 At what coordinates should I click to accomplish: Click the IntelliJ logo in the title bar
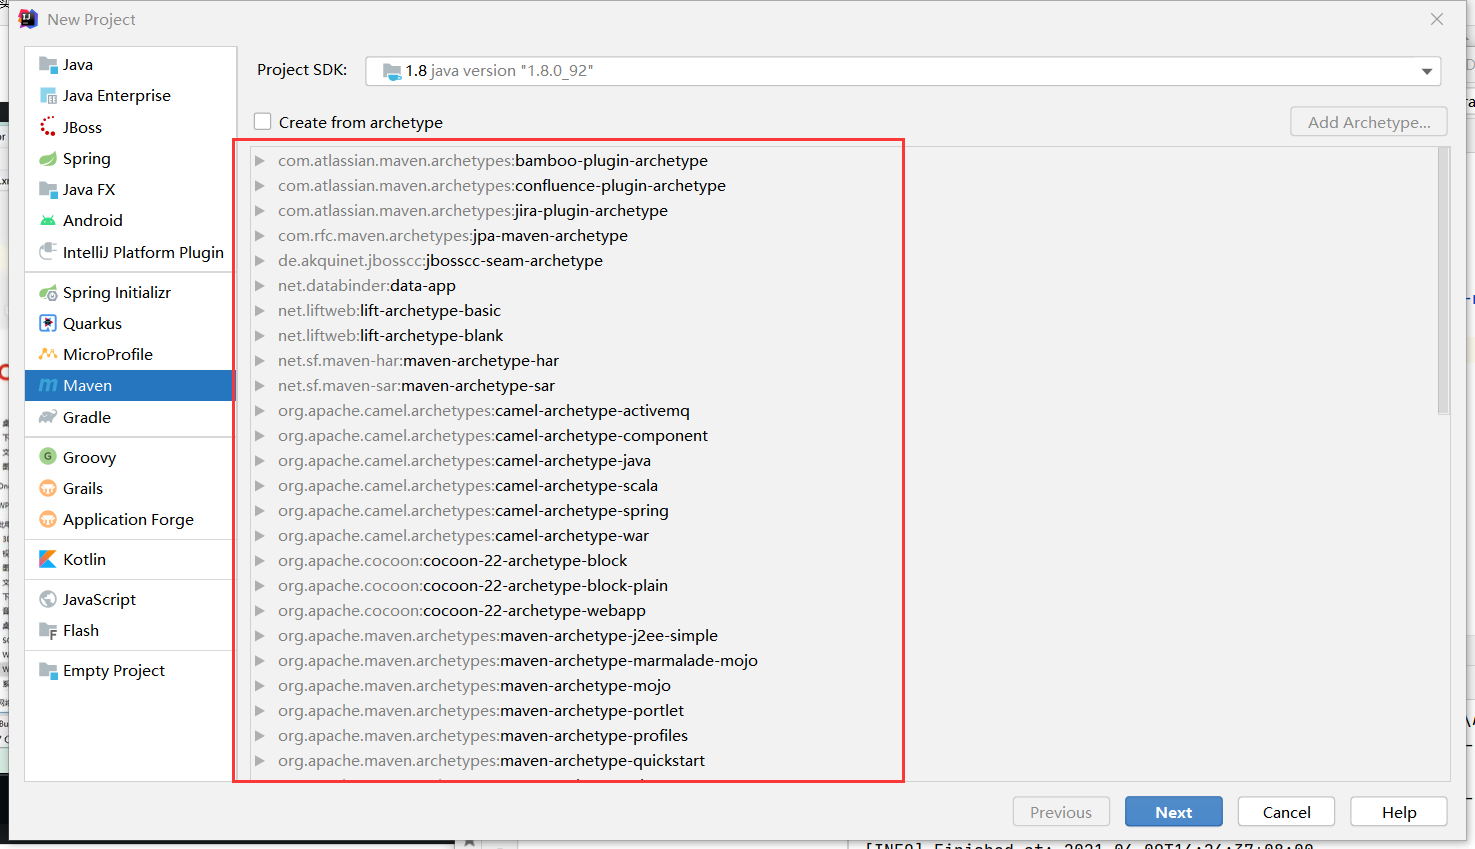click(x=28, y=19)
